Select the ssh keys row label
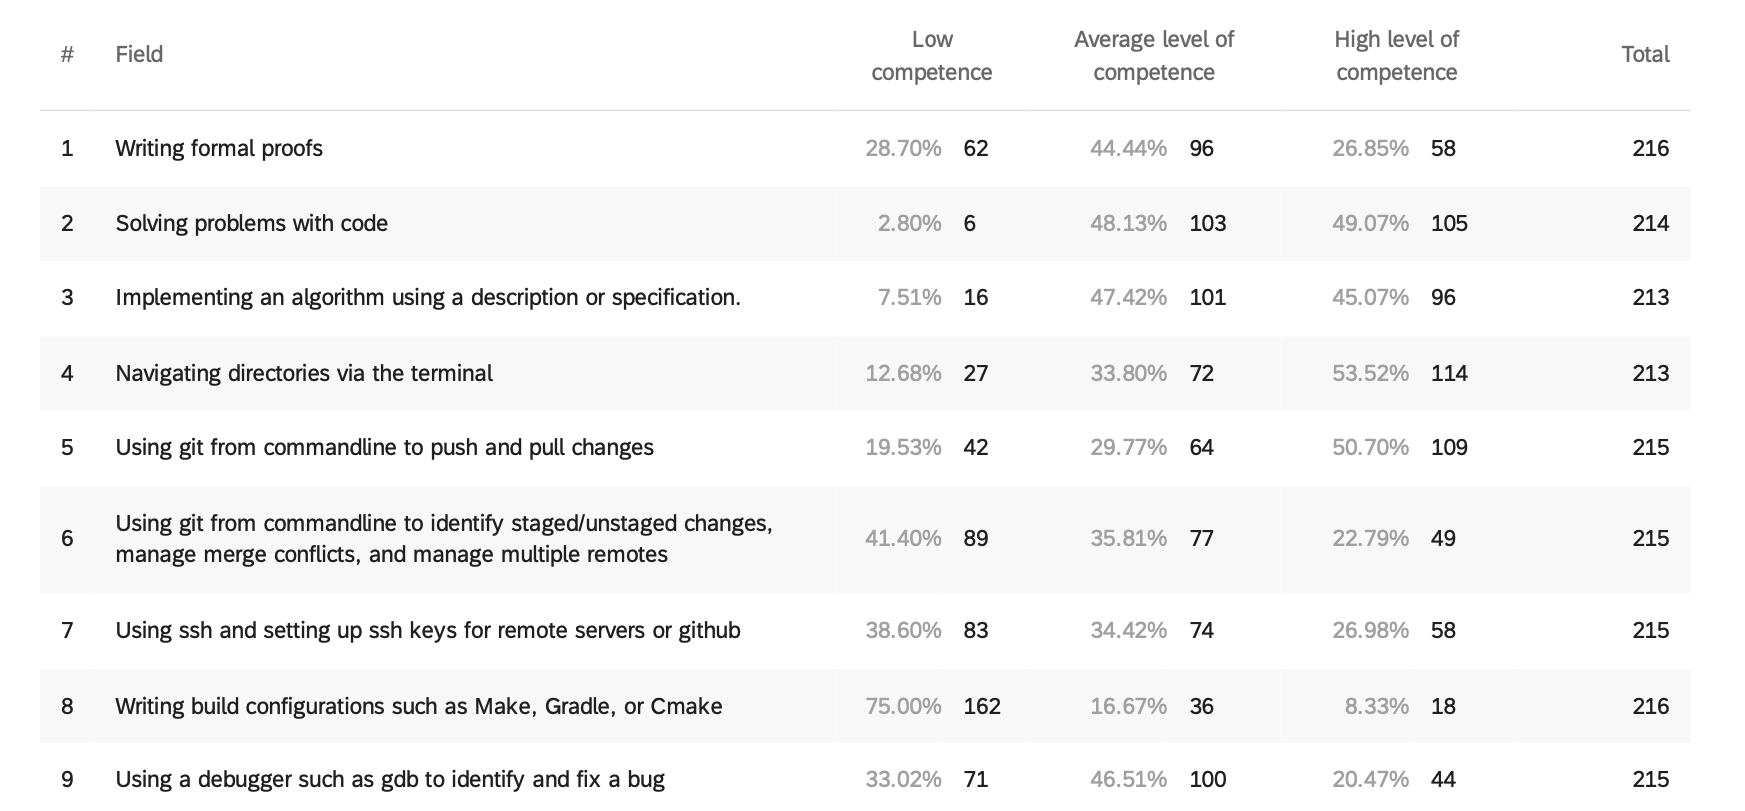The width and height of the screenshot is (1745, 811). pos(428,630)
